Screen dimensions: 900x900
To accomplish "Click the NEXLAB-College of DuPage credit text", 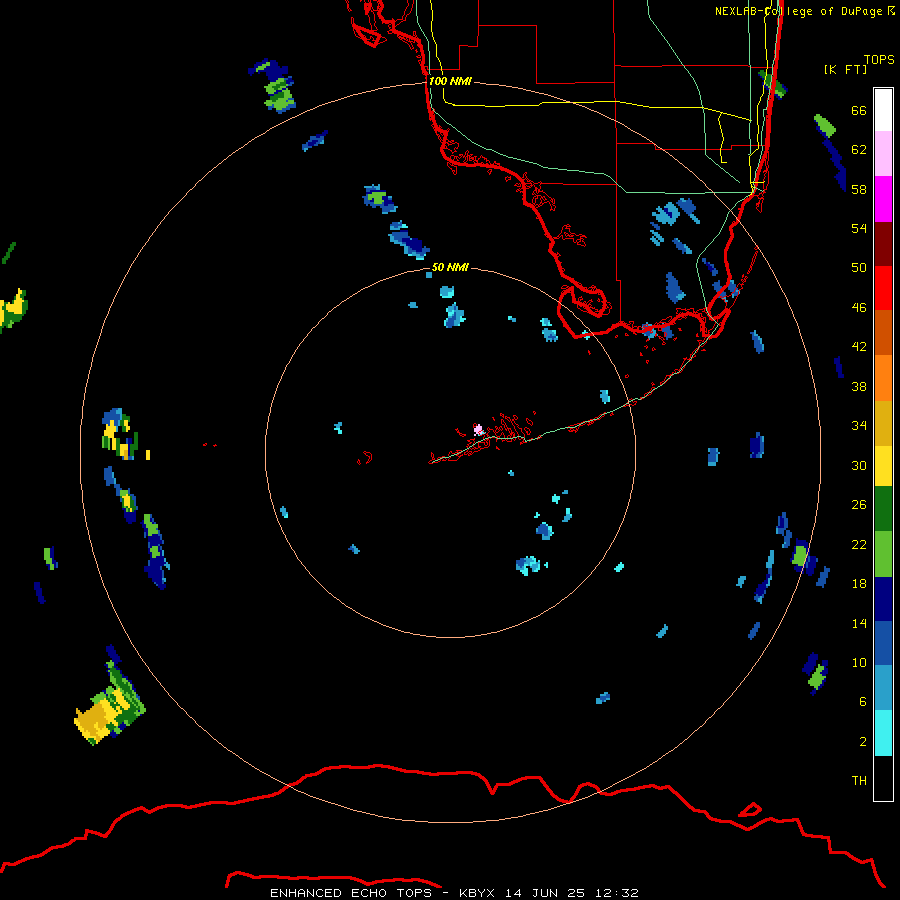I will pos(799,11).
